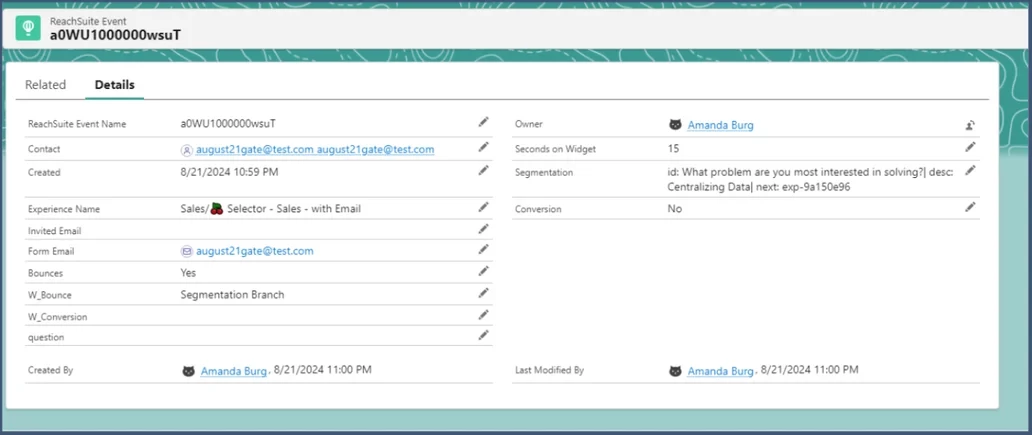Edit the Experience Name field
Viewport: 1032px width, 435px height.
pos(484,207)
